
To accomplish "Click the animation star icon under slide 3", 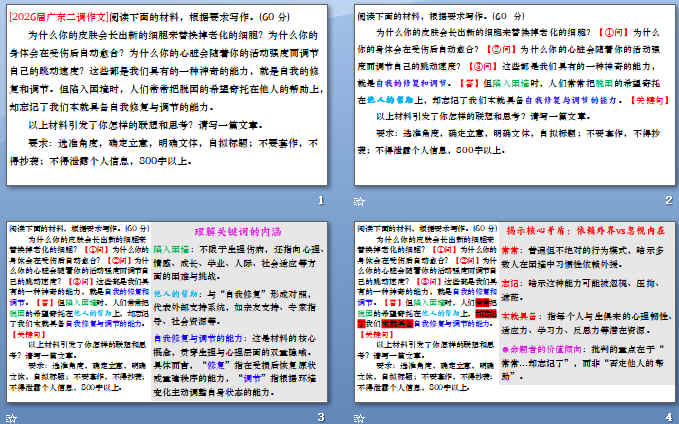I will tap(11, 416).
